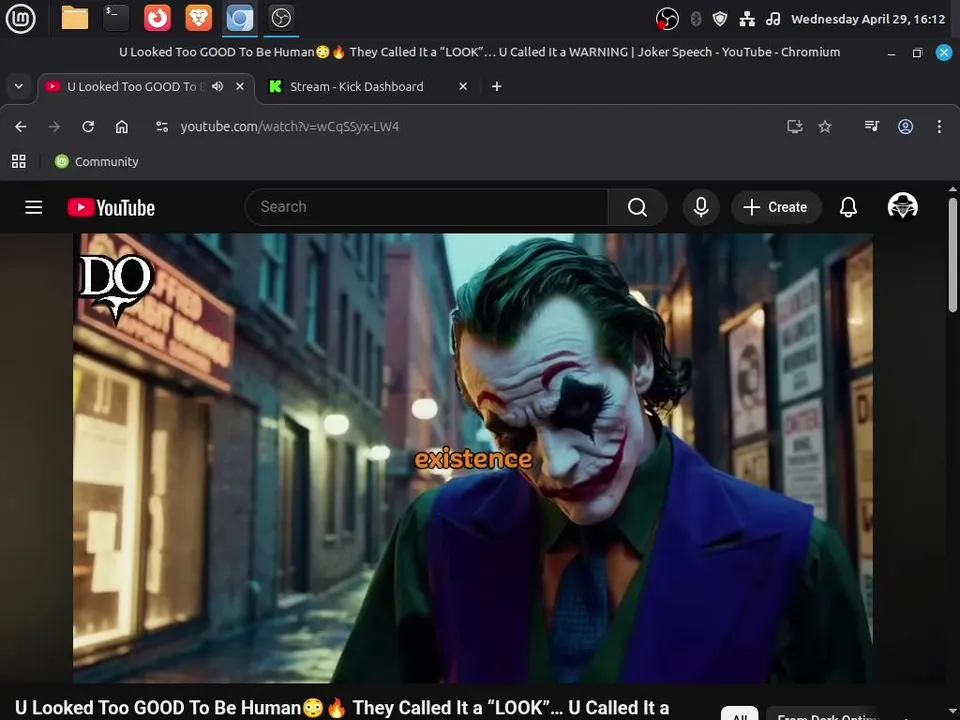Close the Kick Dashboard tab

pyautogui.click(x=463, y=86)
